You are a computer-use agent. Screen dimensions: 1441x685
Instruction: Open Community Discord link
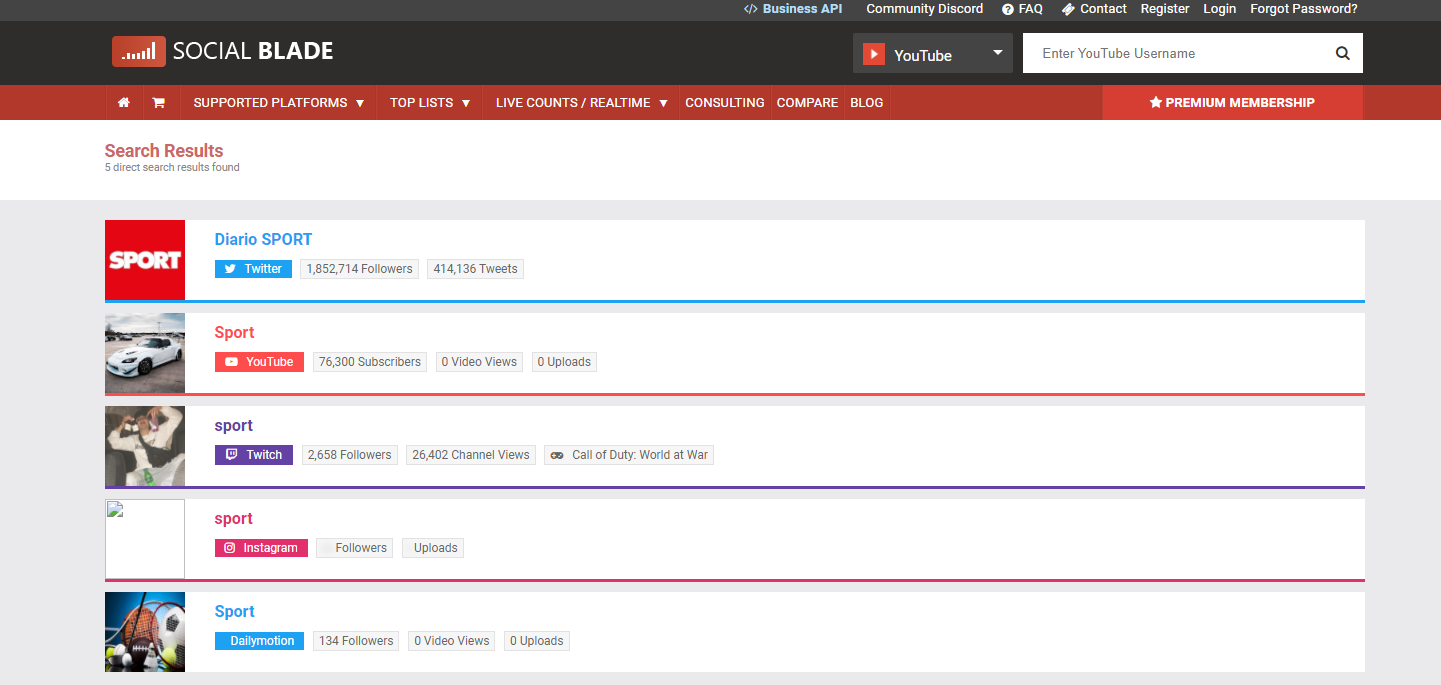click(x=925, y=9)
